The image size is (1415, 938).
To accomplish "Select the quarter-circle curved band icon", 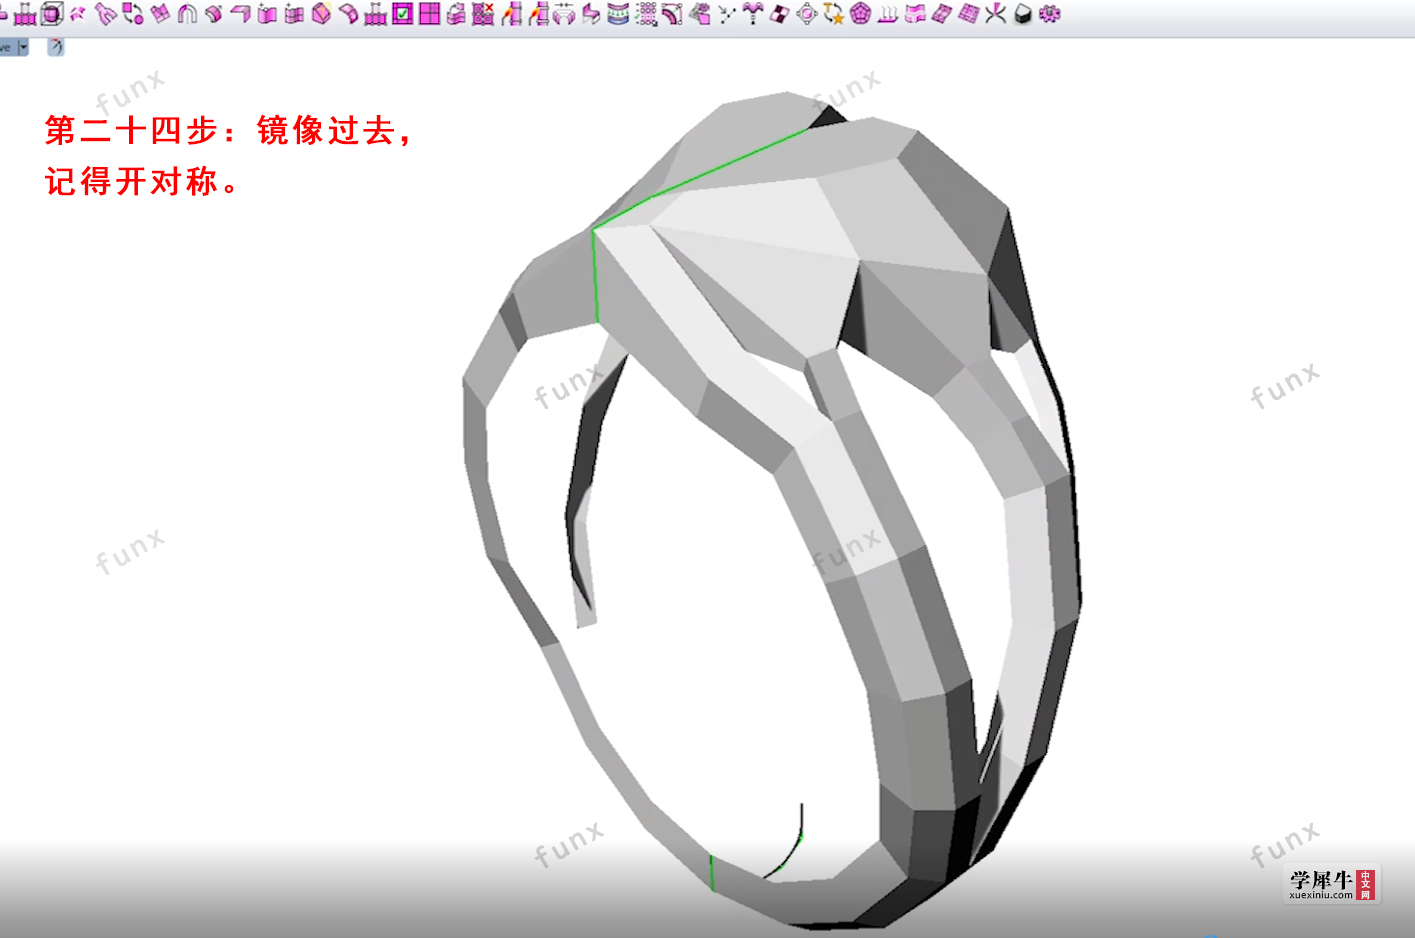I will click(672, 14).
